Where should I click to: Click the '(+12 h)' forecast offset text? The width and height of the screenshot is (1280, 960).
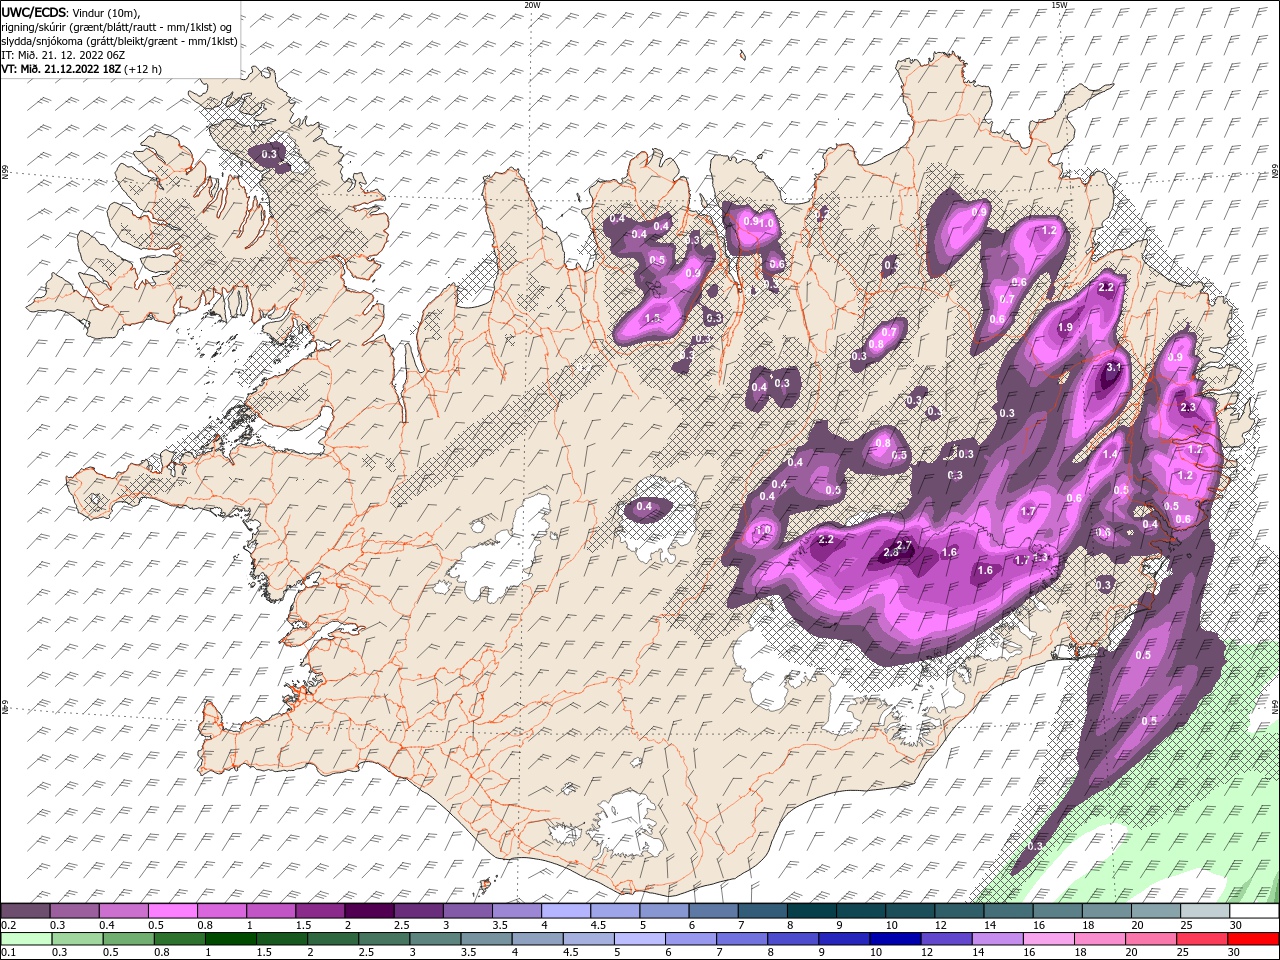144,69
